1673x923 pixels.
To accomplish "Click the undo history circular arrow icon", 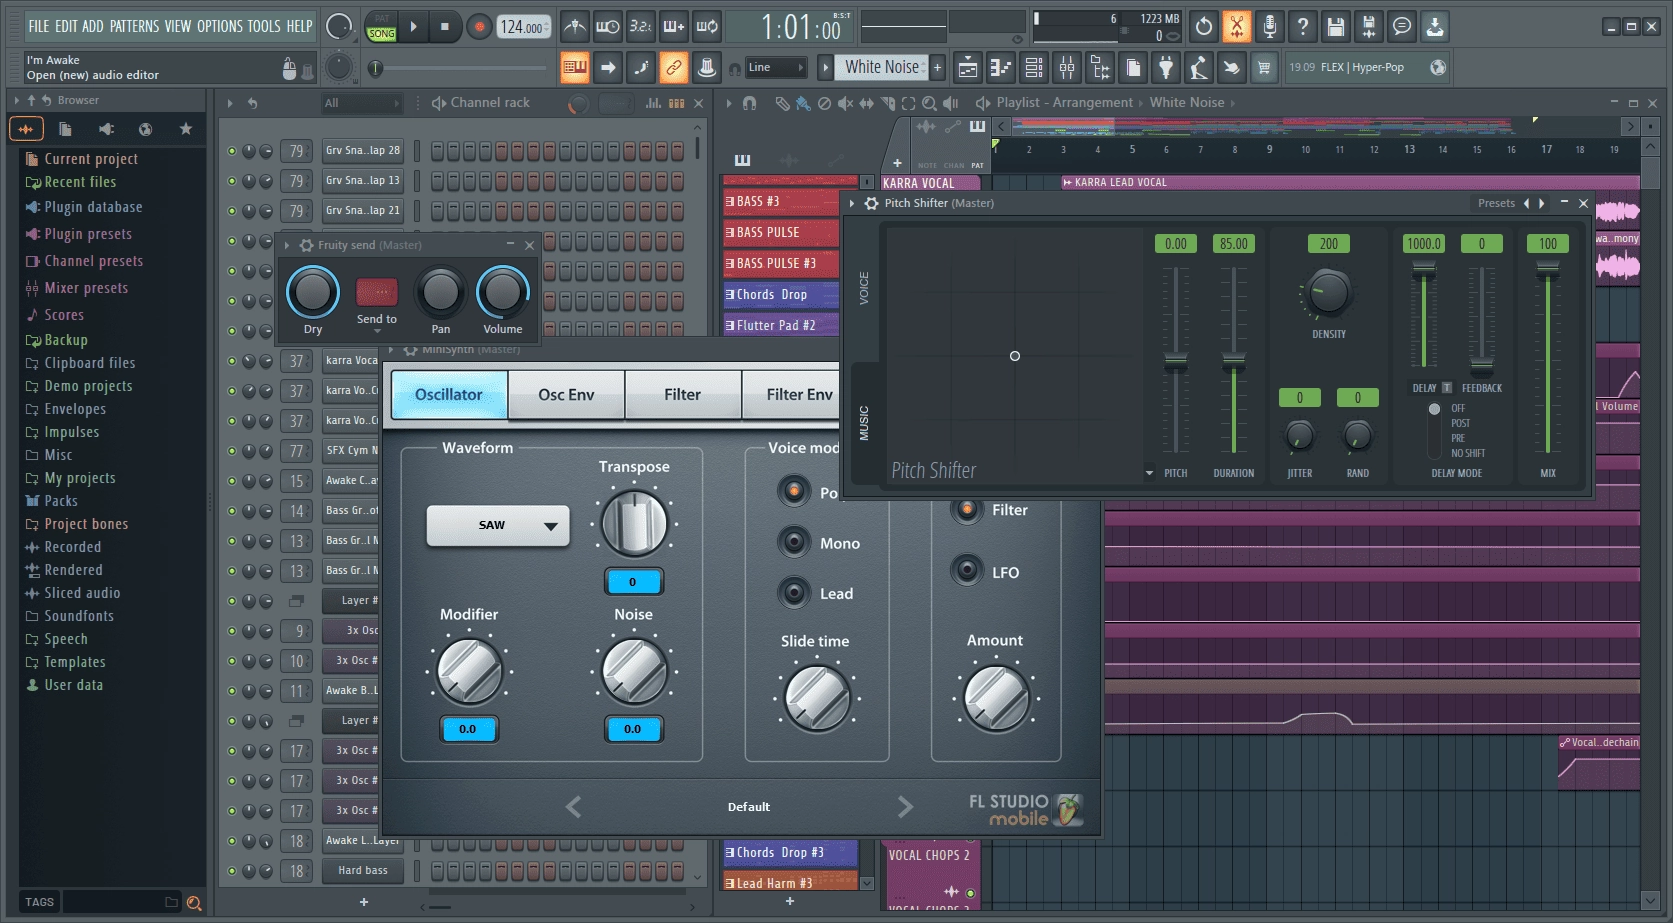I will pos(1204,27).
